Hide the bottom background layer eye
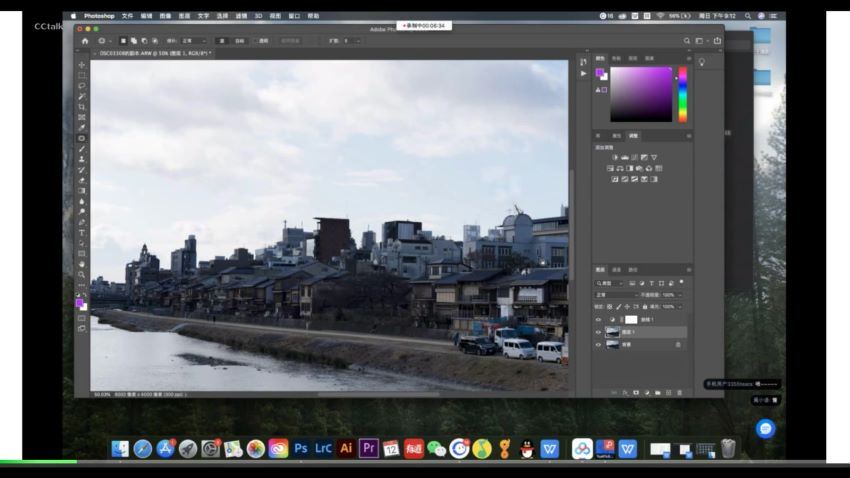This screenshot has width=850, height=478. click(598, 345)
